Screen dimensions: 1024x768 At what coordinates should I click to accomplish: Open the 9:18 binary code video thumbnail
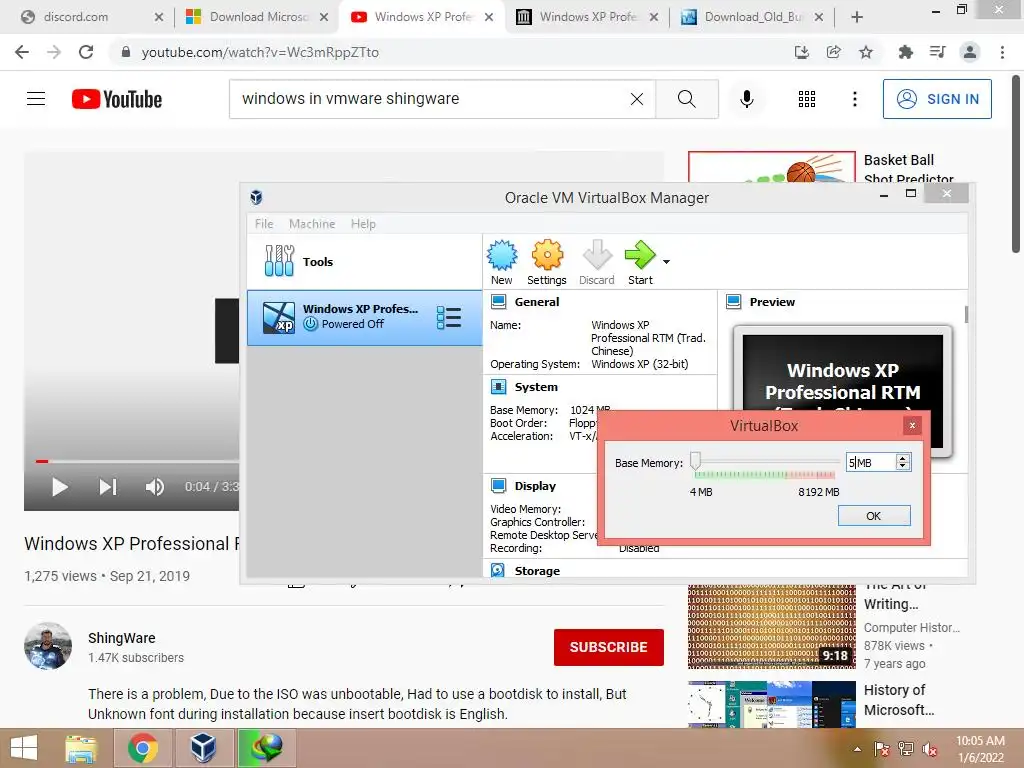771,626
